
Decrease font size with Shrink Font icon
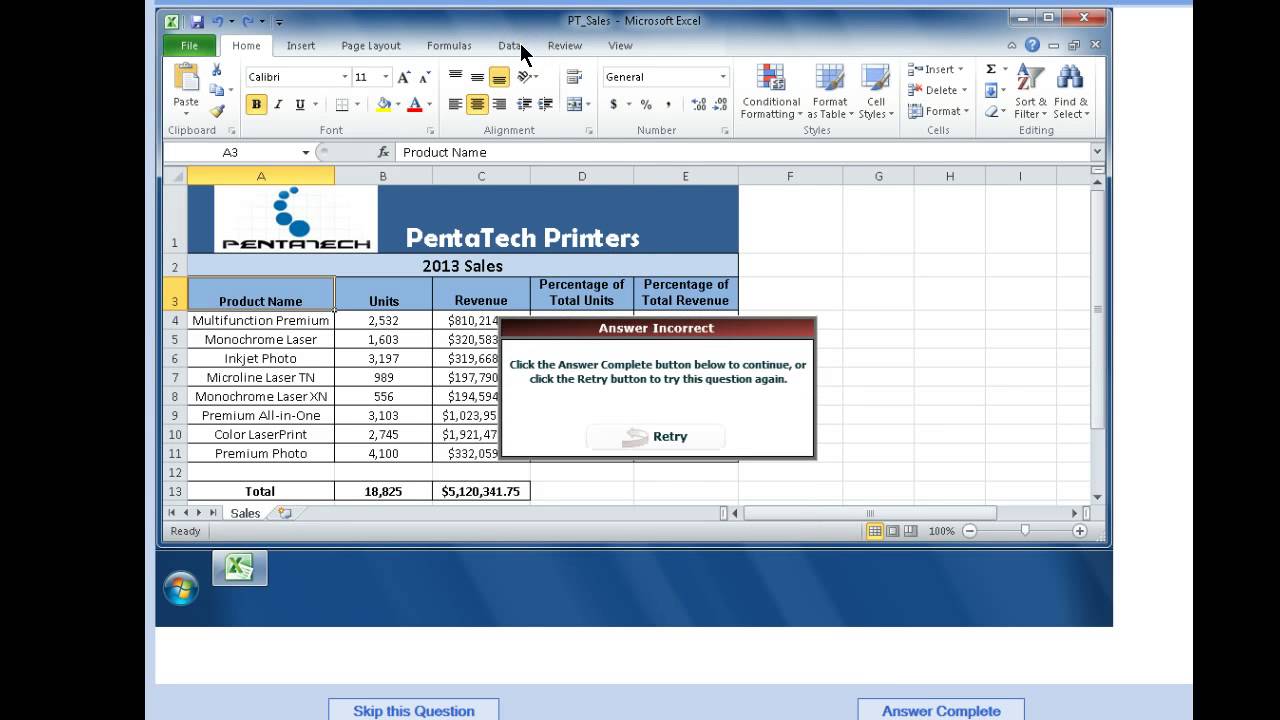coord(425,77)
